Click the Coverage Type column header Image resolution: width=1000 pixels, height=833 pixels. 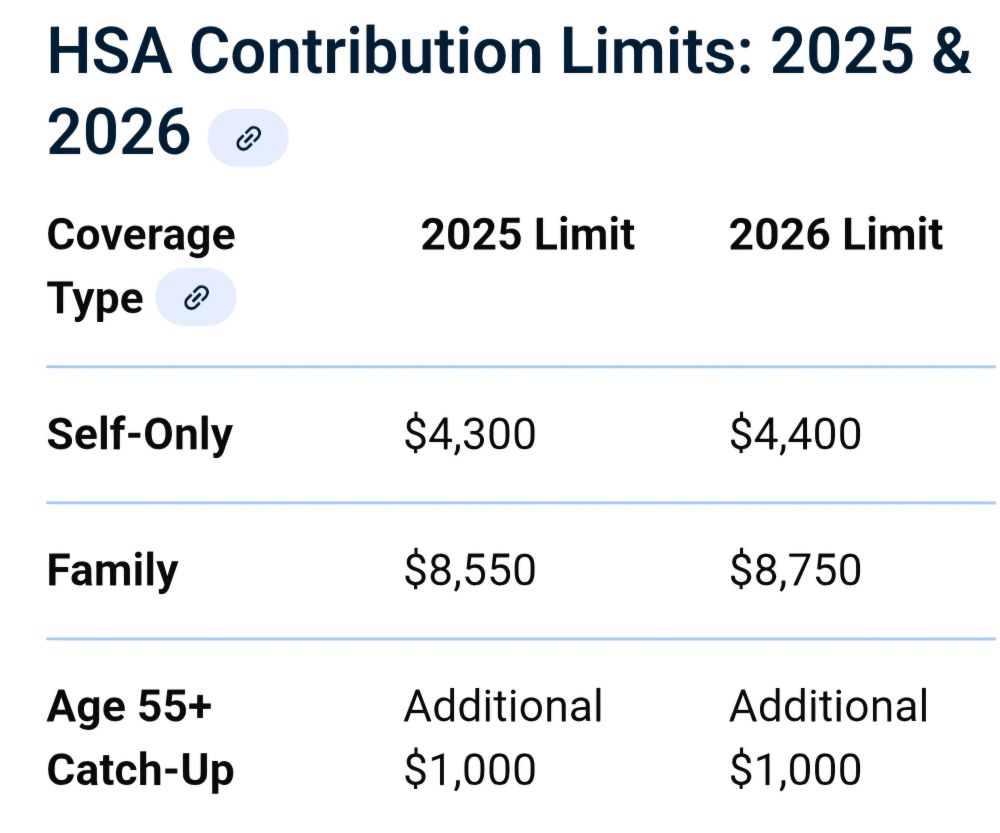coord(140,266)
